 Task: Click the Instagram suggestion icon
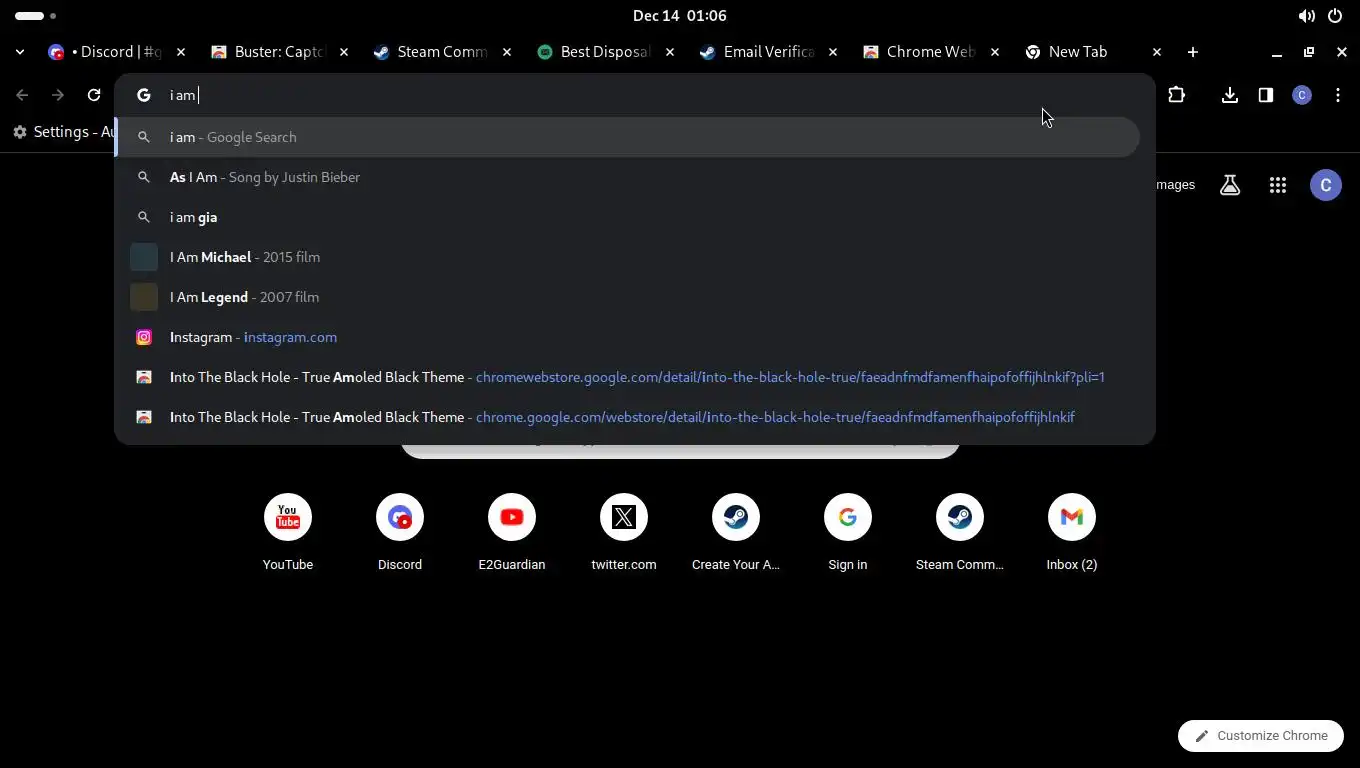tap(144, 337)
